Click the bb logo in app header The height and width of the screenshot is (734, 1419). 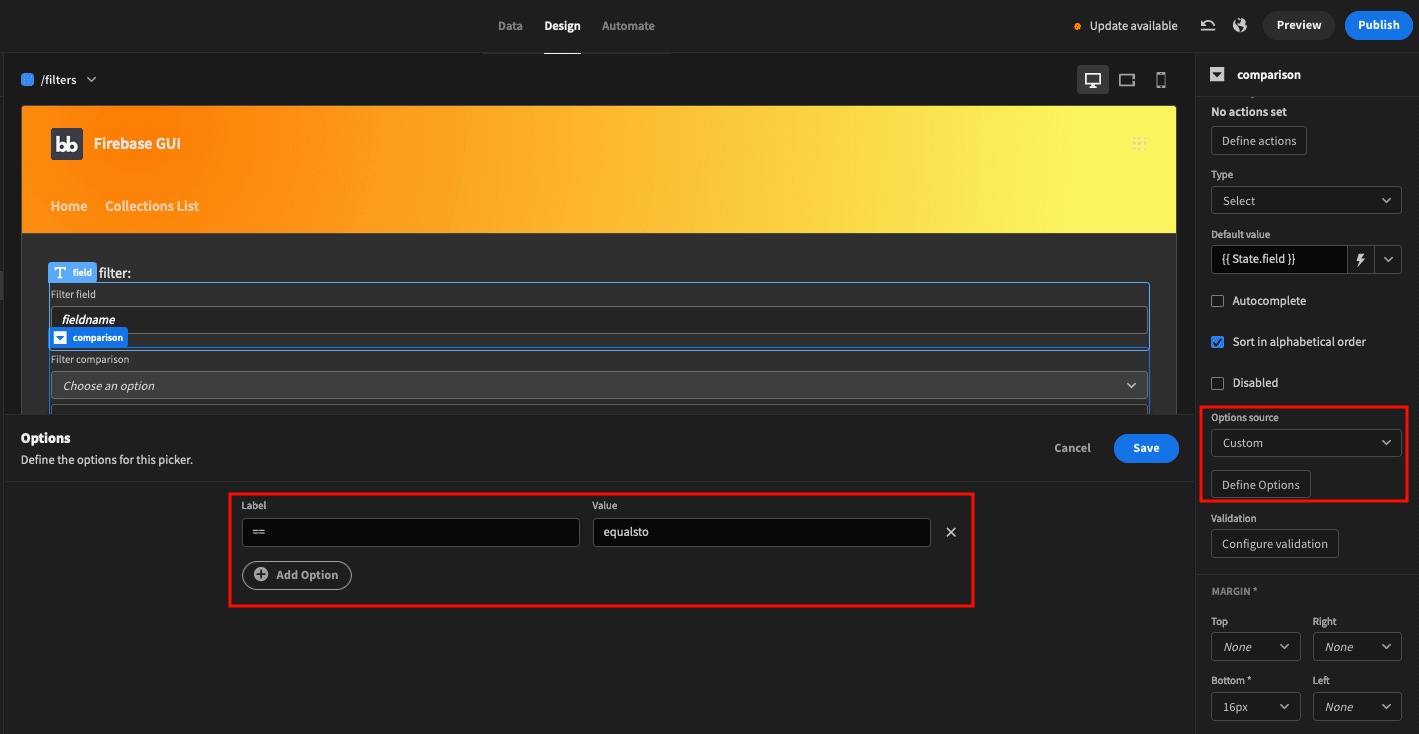pyautogui.click(x=67, y=144)
